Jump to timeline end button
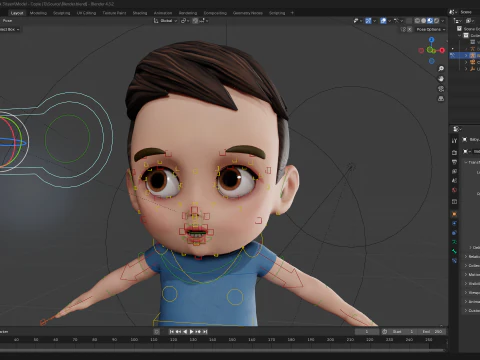Image resolution: width=480 pixels, height=360 pixels. tap(205, 332)
